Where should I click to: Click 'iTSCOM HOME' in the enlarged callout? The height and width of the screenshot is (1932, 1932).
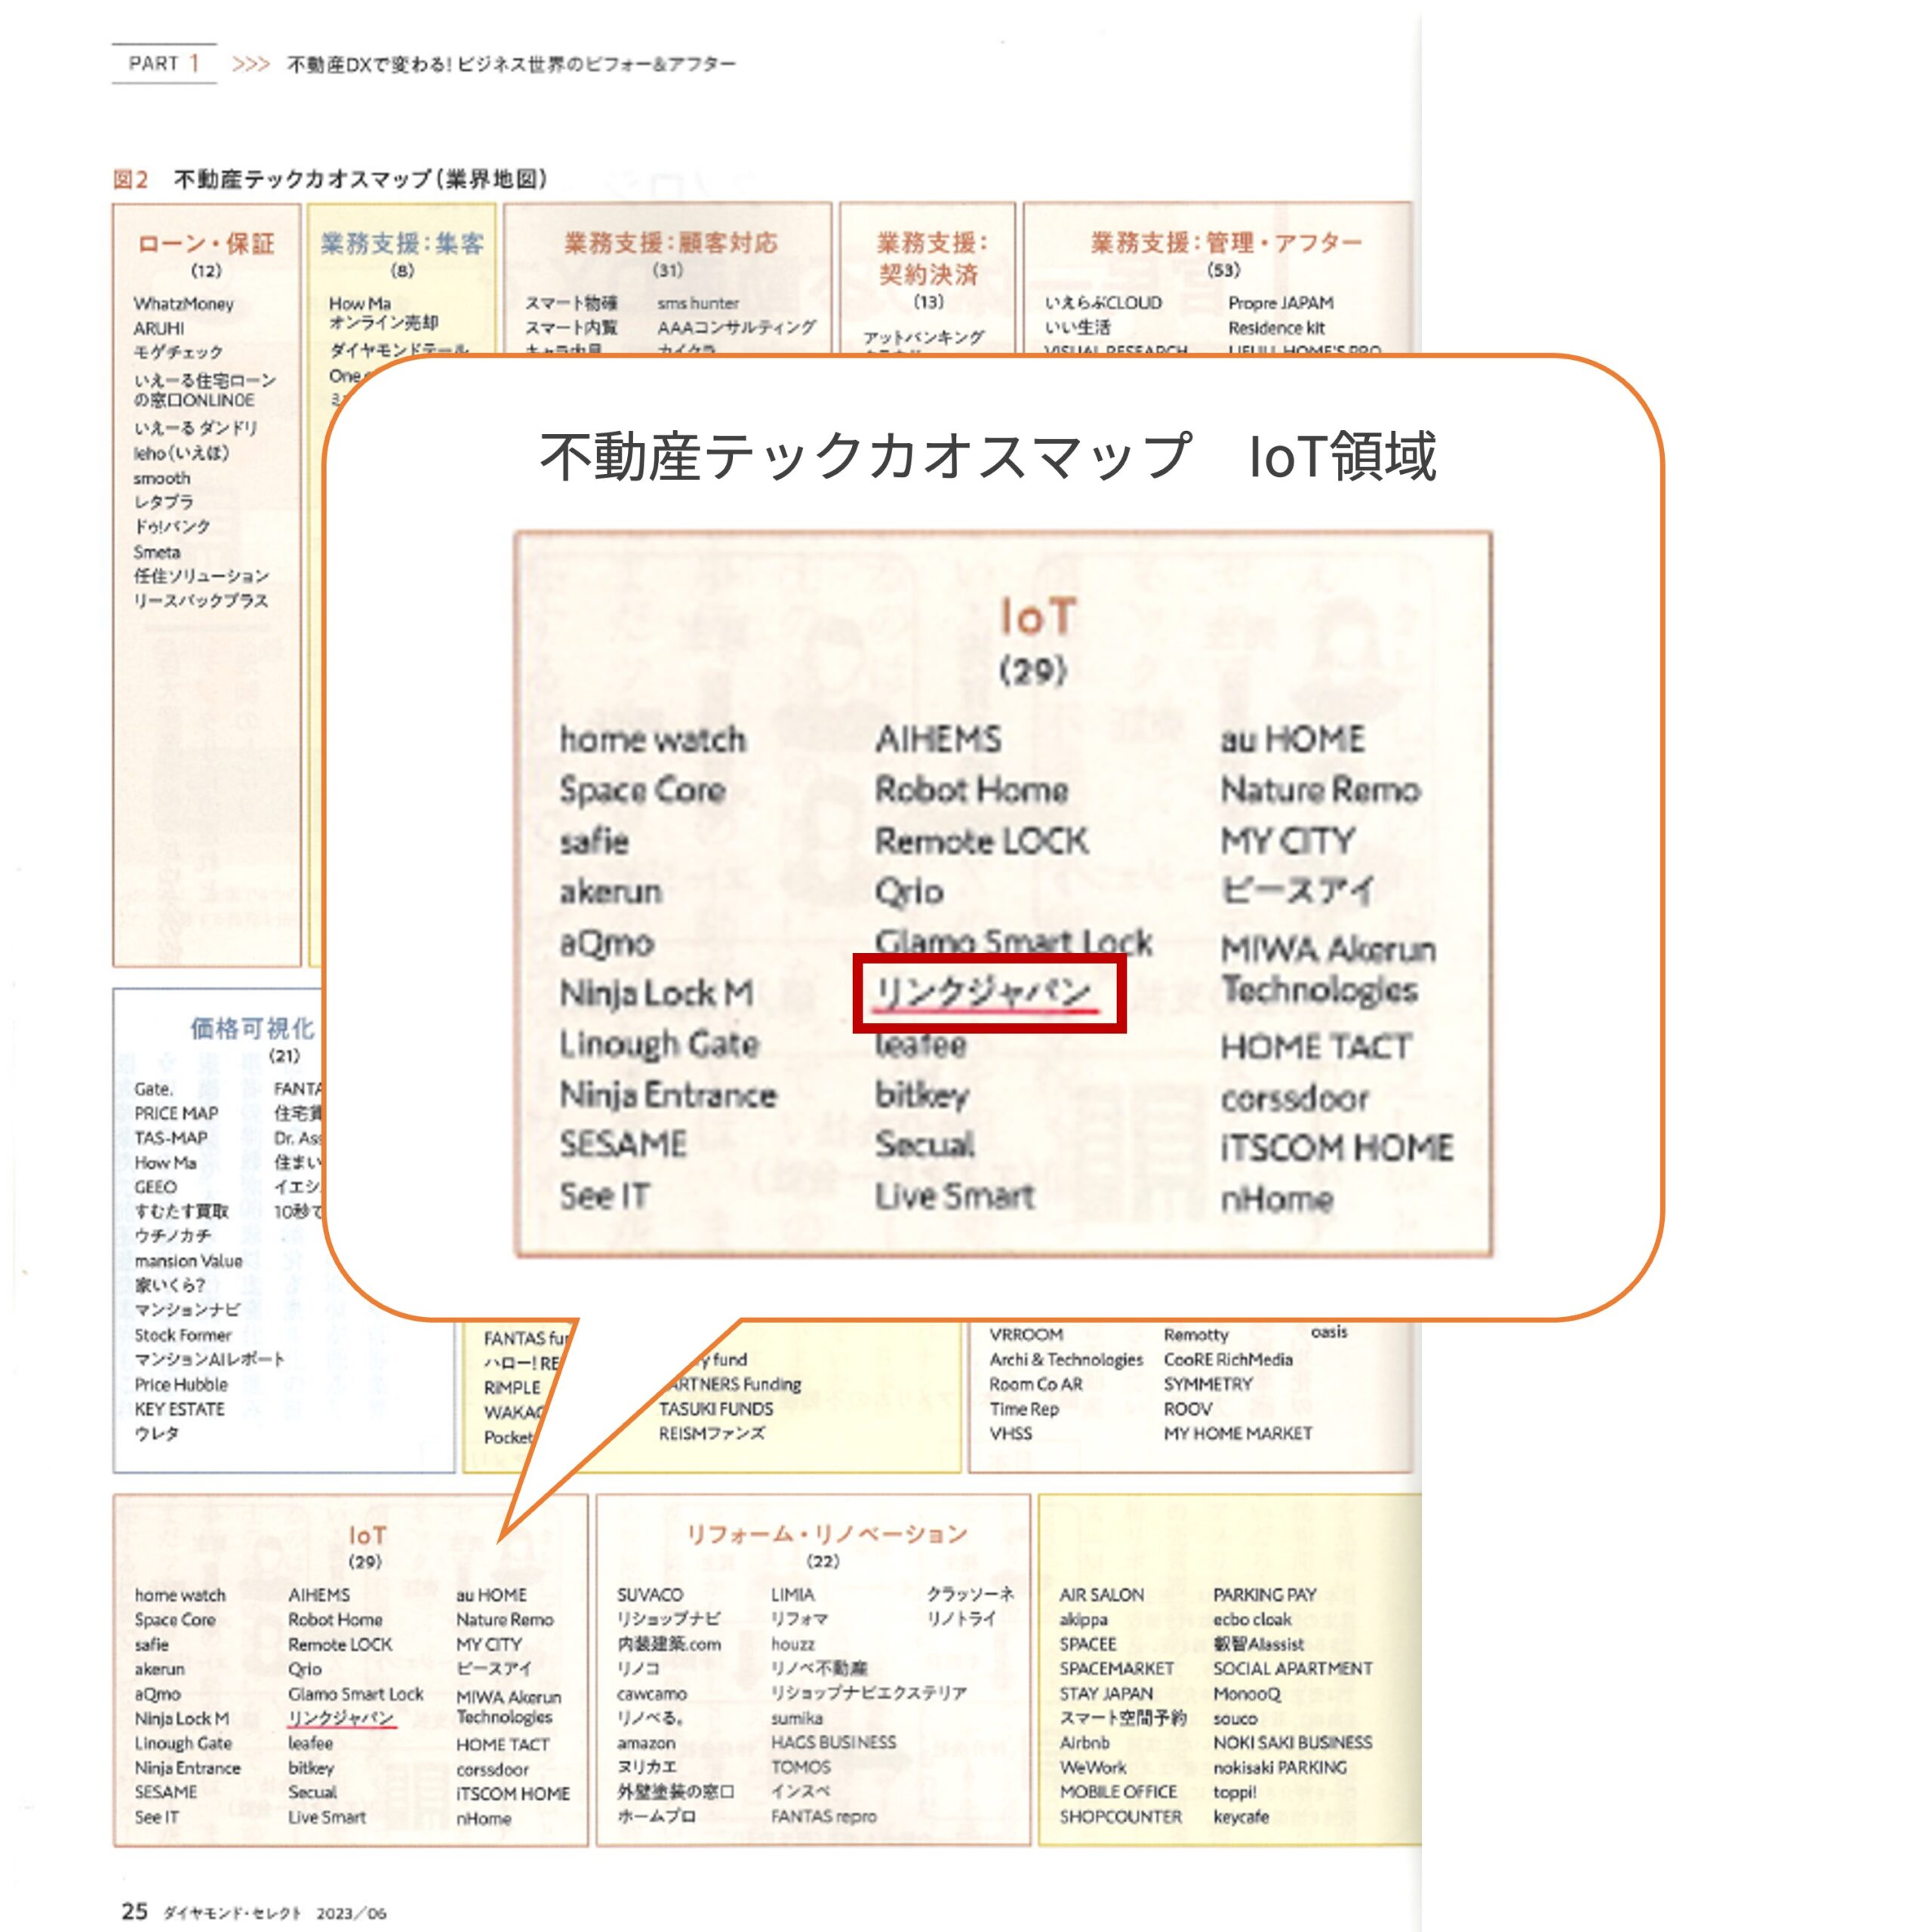coord(1337,1148)
